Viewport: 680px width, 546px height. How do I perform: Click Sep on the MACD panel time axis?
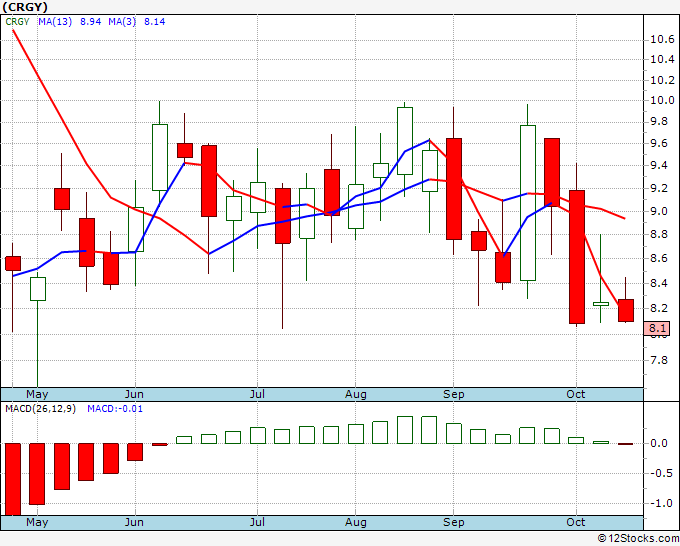[x=454, y=522]
